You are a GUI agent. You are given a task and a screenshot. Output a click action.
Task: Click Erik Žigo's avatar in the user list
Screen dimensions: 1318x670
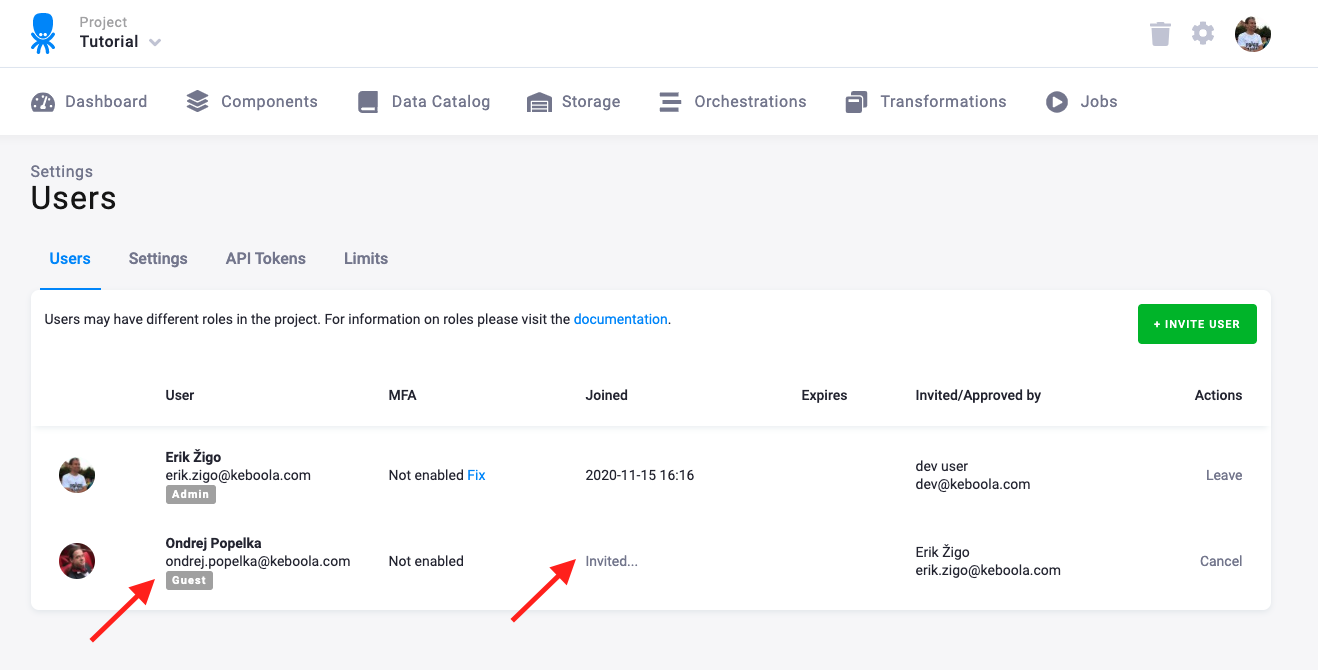(77, 475)
